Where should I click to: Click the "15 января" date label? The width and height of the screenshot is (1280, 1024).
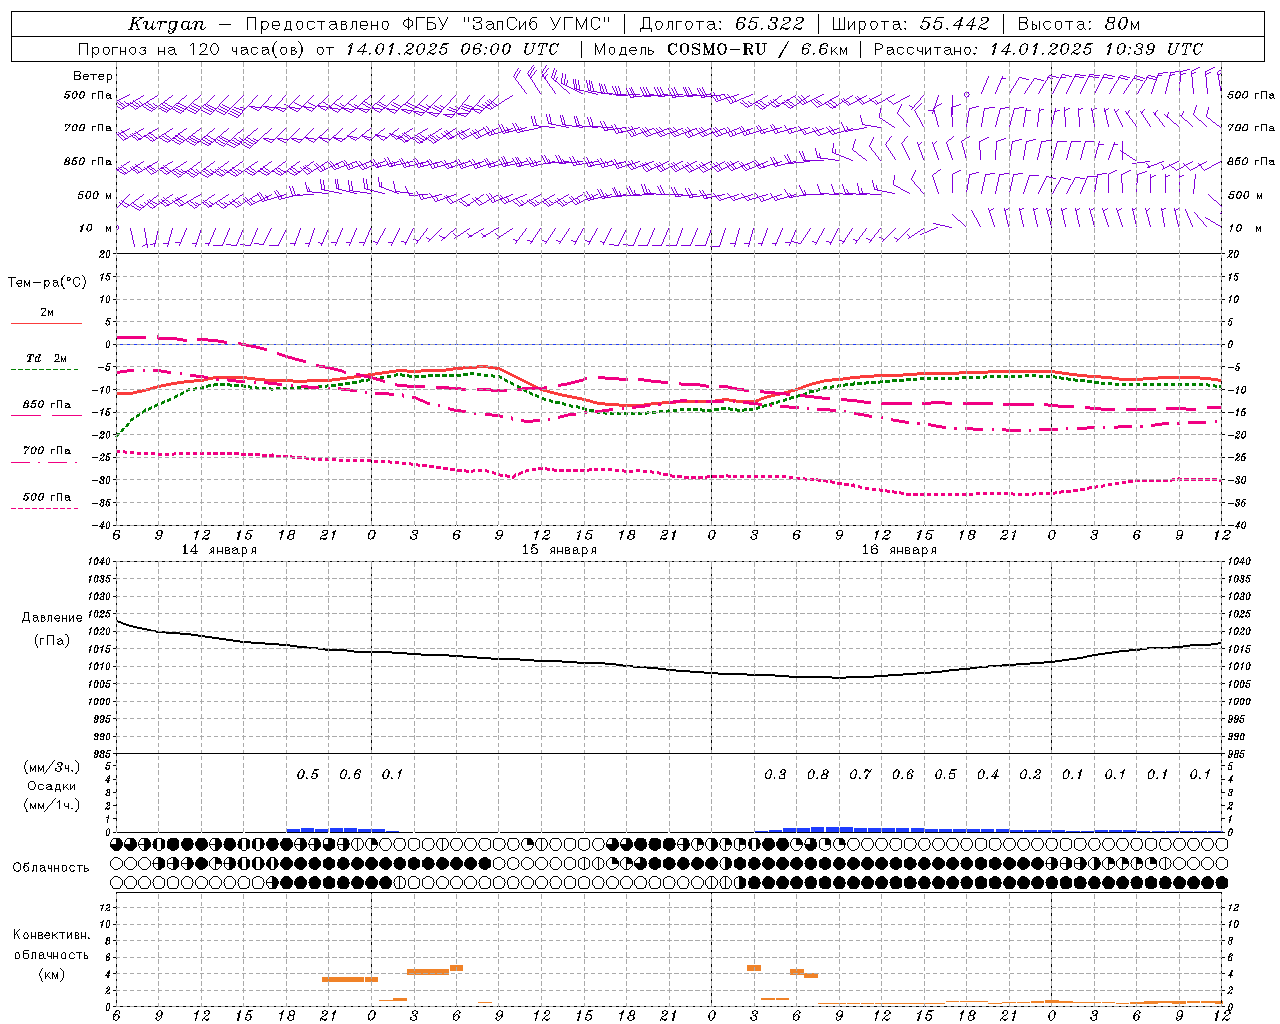tap(559, 550)
